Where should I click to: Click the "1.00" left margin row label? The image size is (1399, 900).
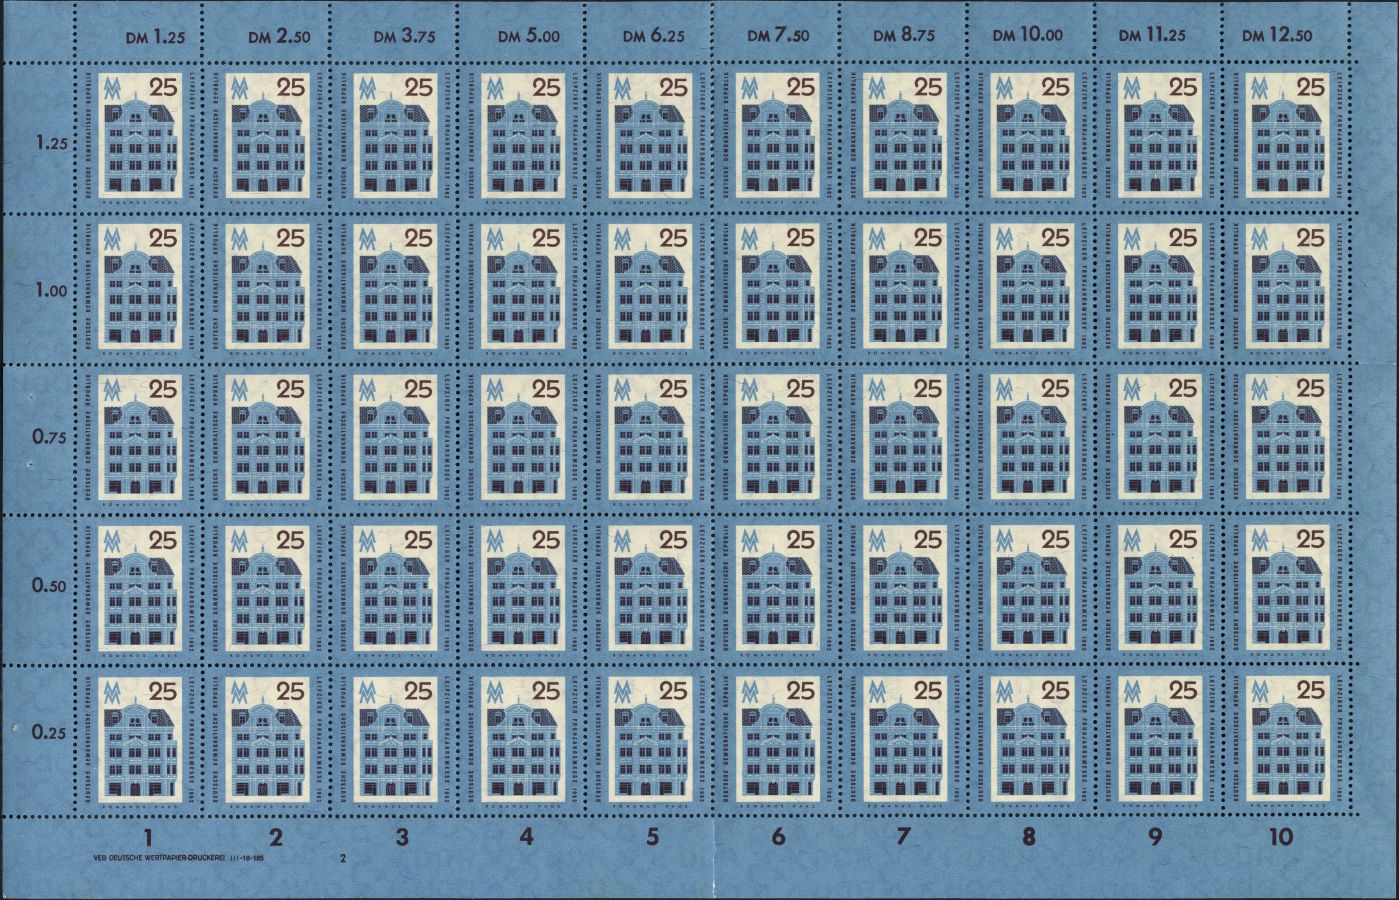47,290
